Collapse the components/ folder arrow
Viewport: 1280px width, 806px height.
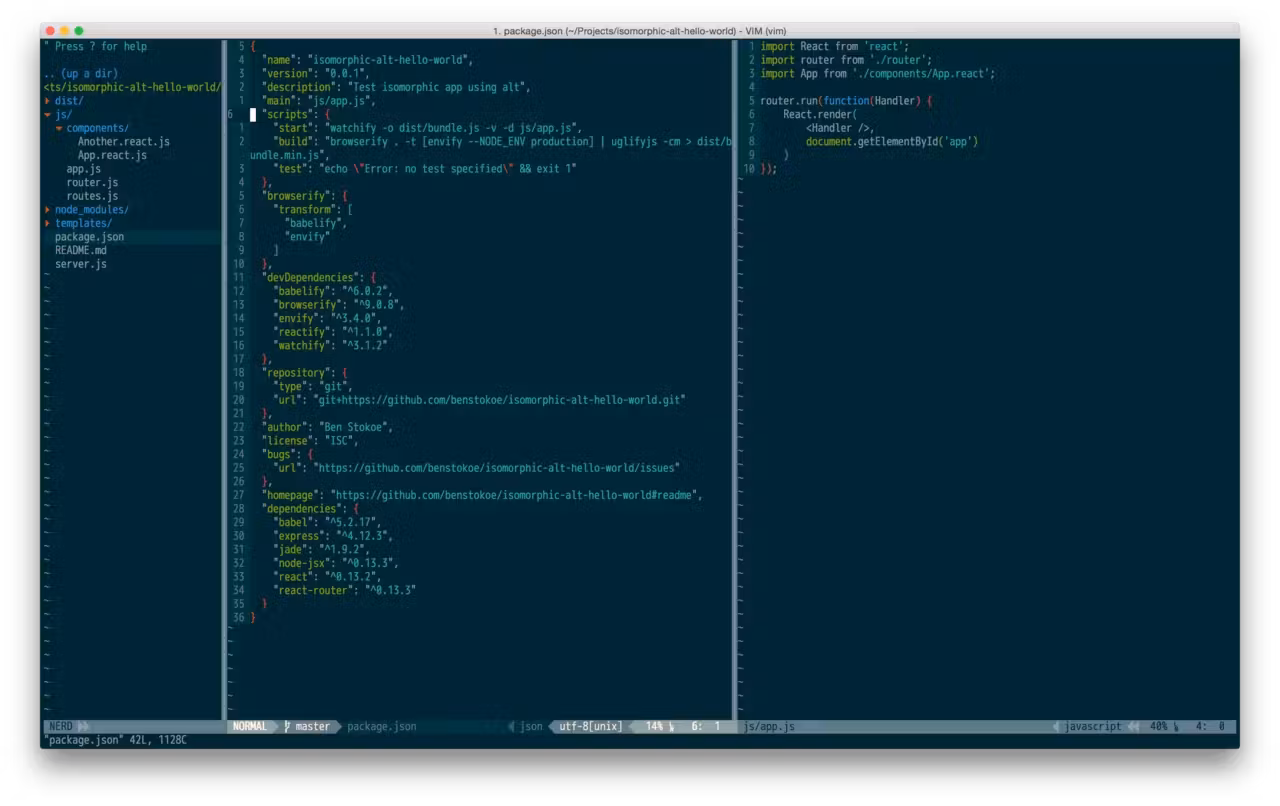pos(59,128)
